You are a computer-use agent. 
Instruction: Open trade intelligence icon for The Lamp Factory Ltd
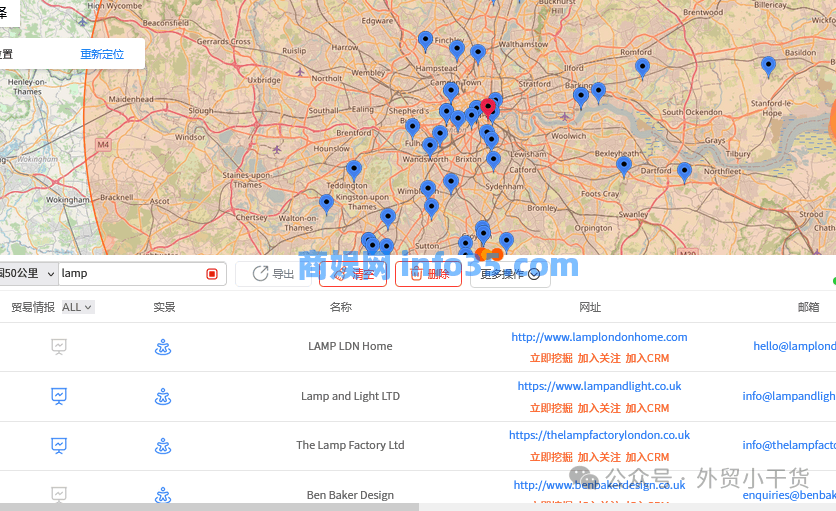click(x=59, y=445)
